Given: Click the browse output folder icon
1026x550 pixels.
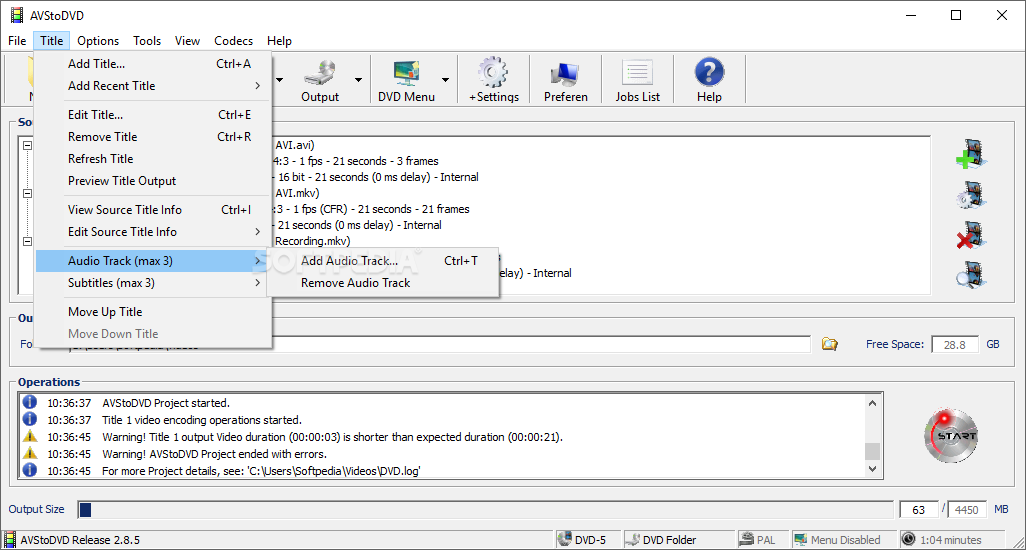Looking at the screenshot, I should [x=830, y=344].
